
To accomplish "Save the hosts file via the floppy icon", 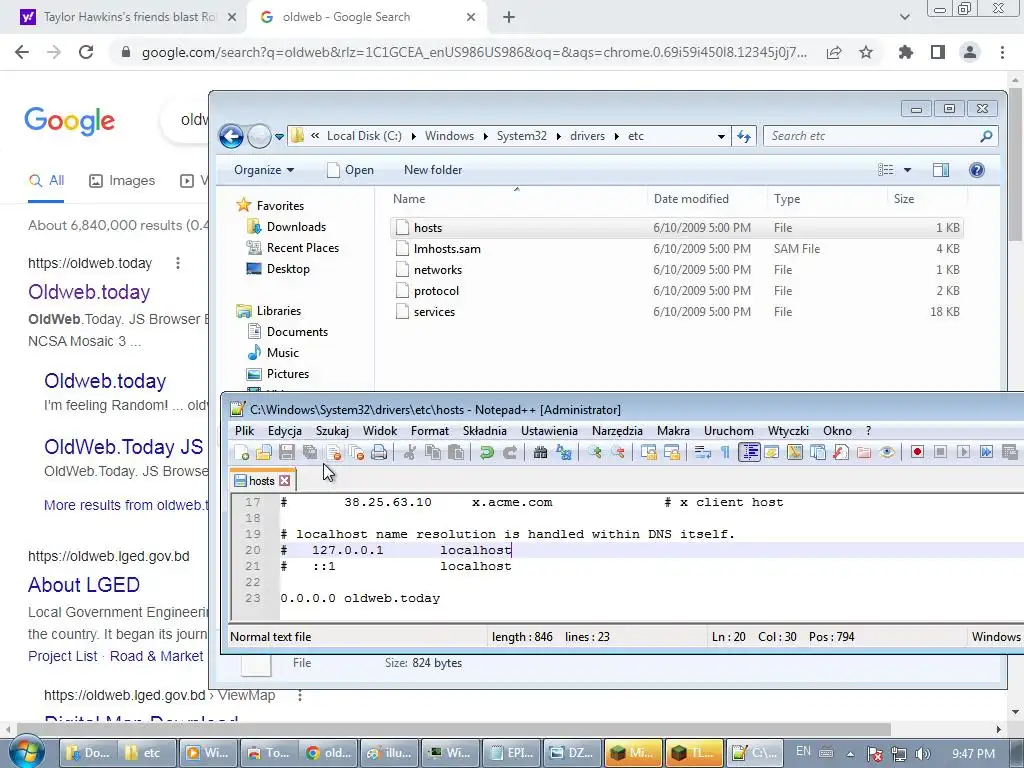I will click(287, 452).
